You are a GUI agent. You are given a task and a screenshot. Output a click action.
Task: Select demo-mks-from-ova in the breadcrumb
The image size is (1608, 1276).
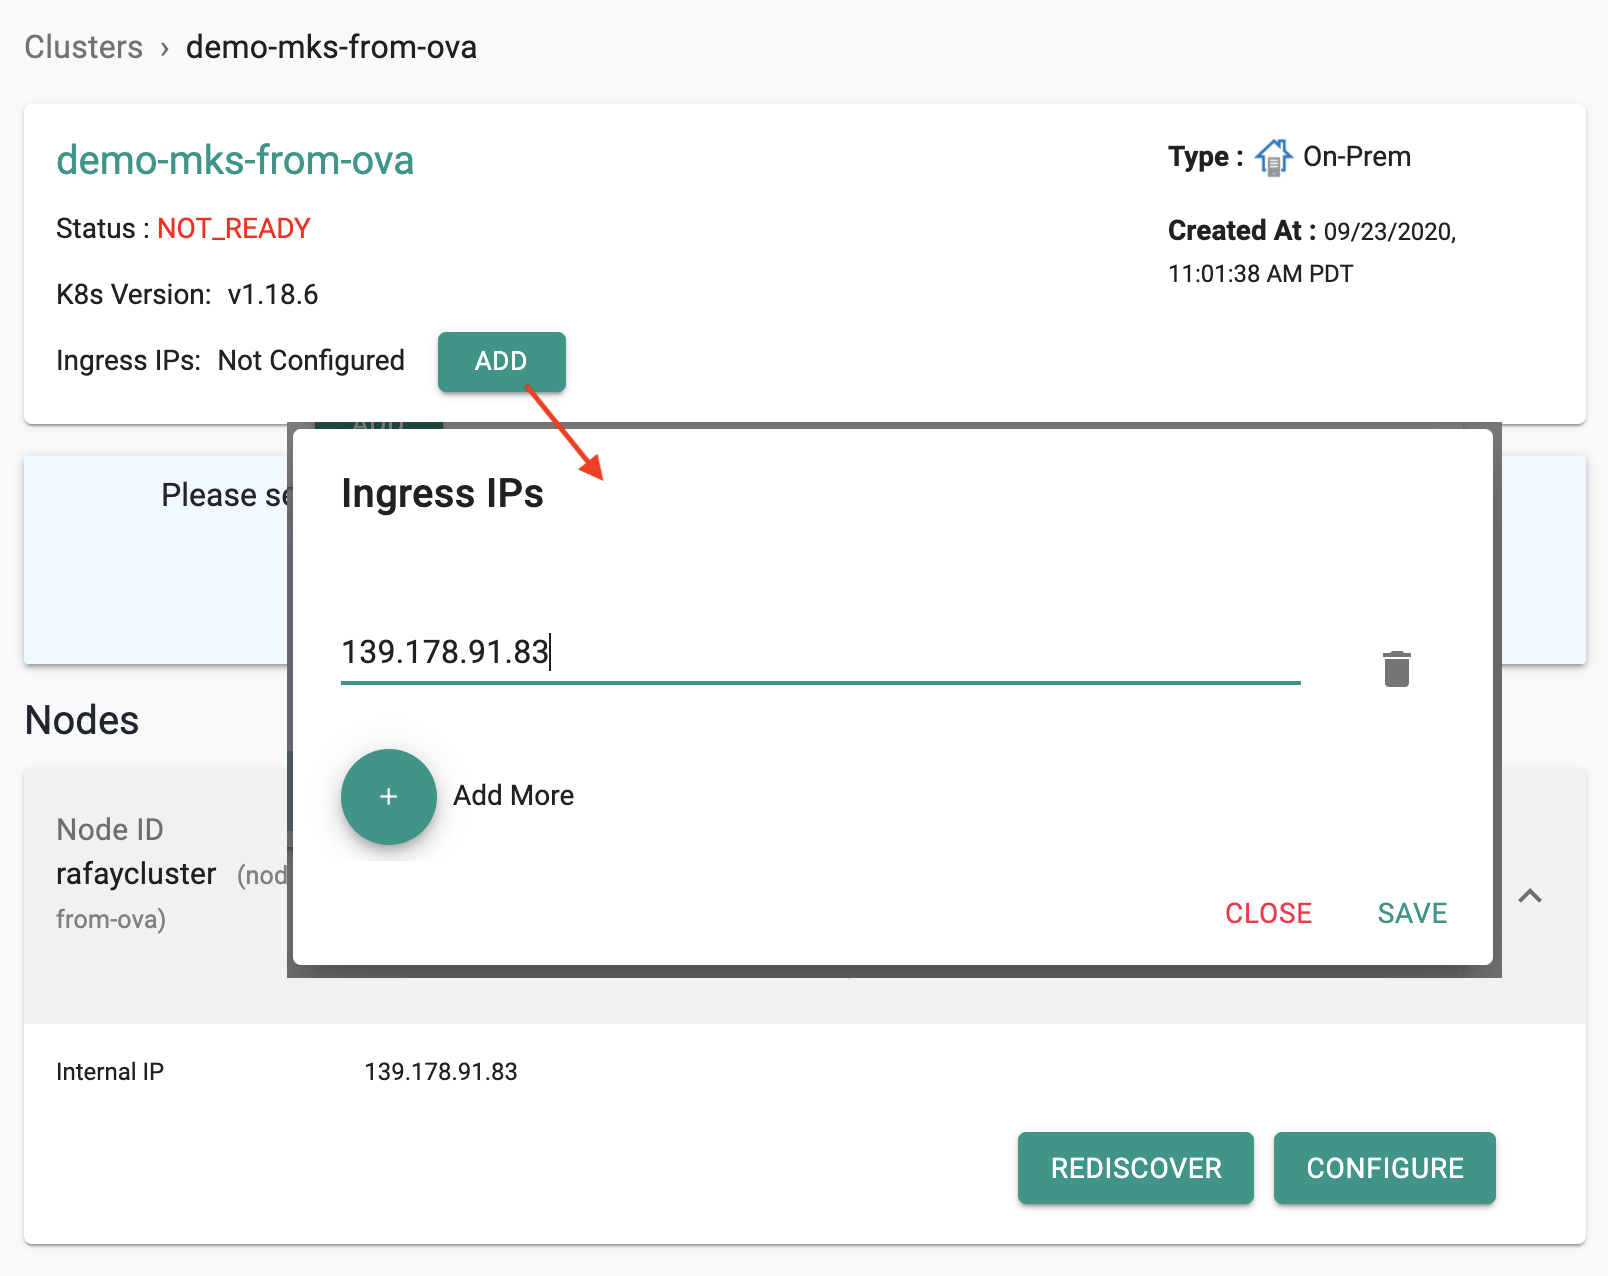click(331, 47)
